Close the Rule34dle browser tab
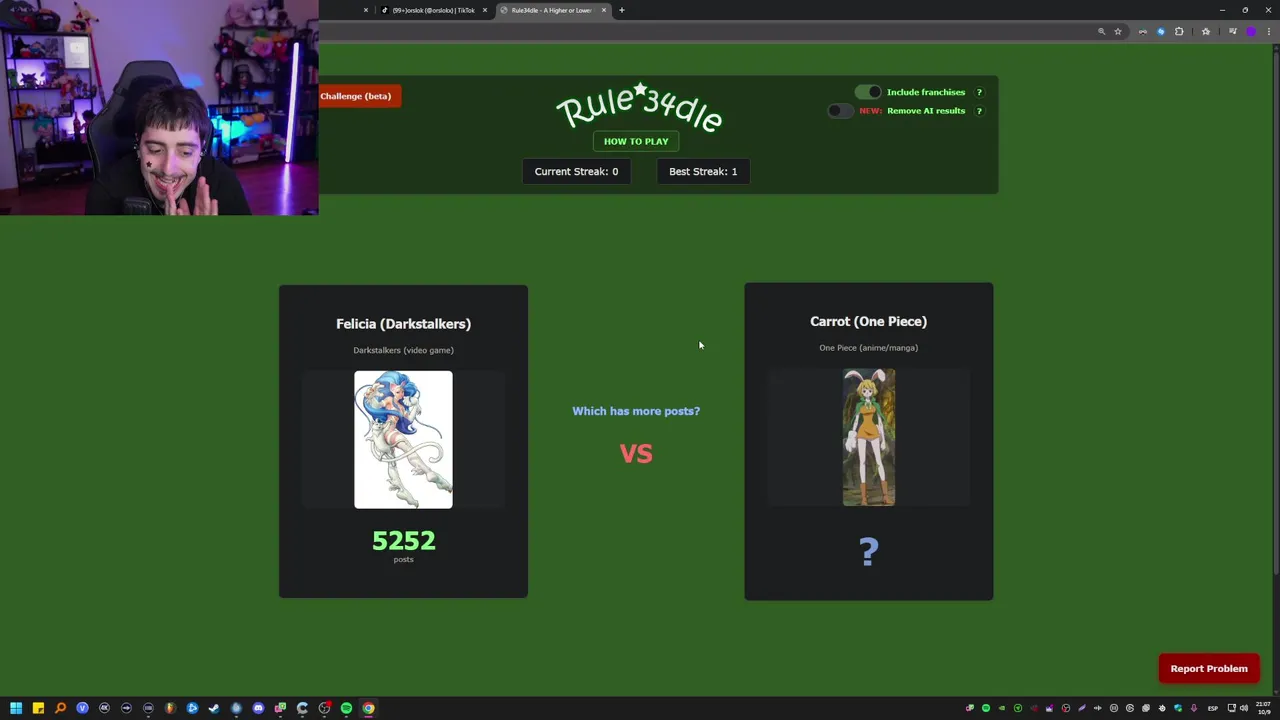The image size is (1280, 720). [604, 10]
